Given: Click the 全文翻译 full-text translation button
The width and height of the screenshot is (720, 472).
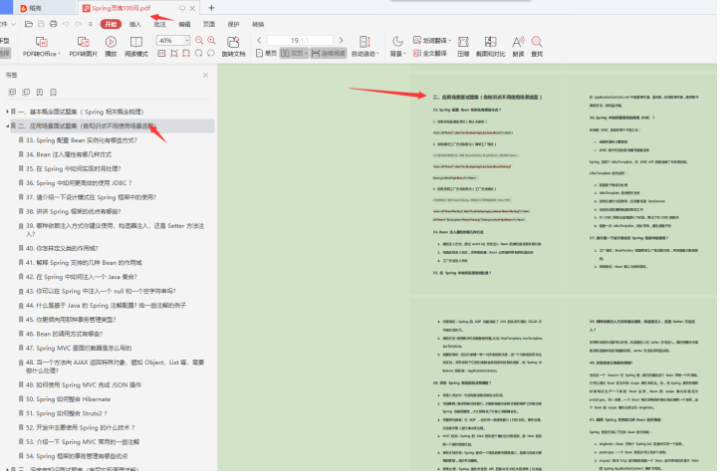Looking at the screenshot, I should [x=430, y=53].
